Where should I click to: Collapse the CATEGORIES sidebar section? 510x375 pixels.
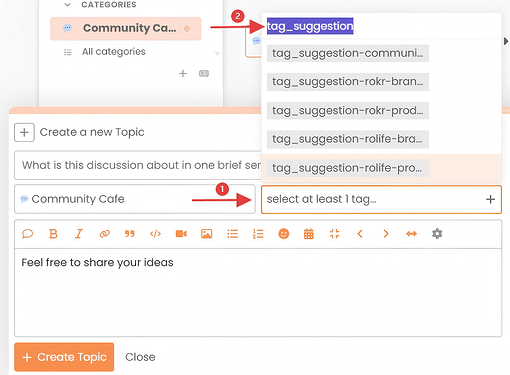pyautogui.click(x=68, y=5)
